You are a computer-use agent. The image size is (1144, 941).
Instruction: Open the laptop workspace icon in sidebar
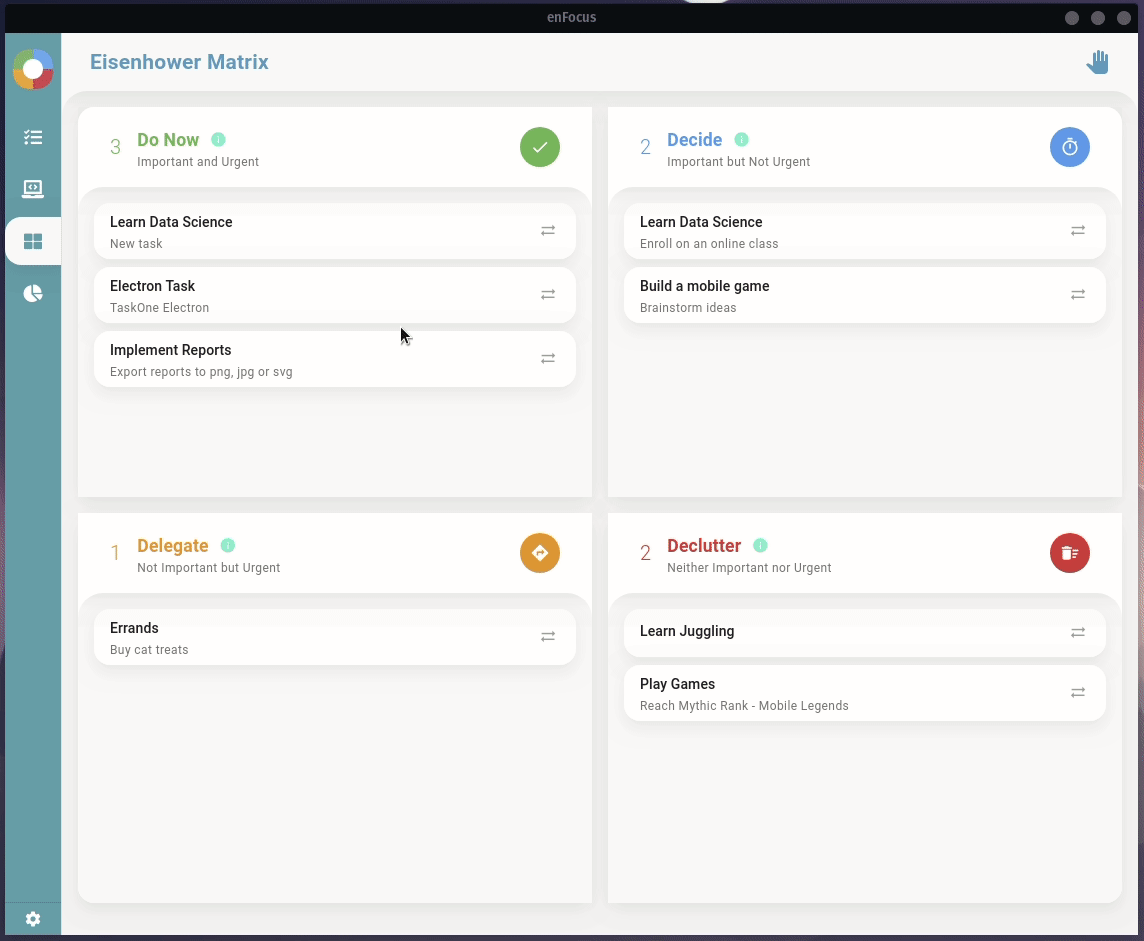(x=33, y=189)
